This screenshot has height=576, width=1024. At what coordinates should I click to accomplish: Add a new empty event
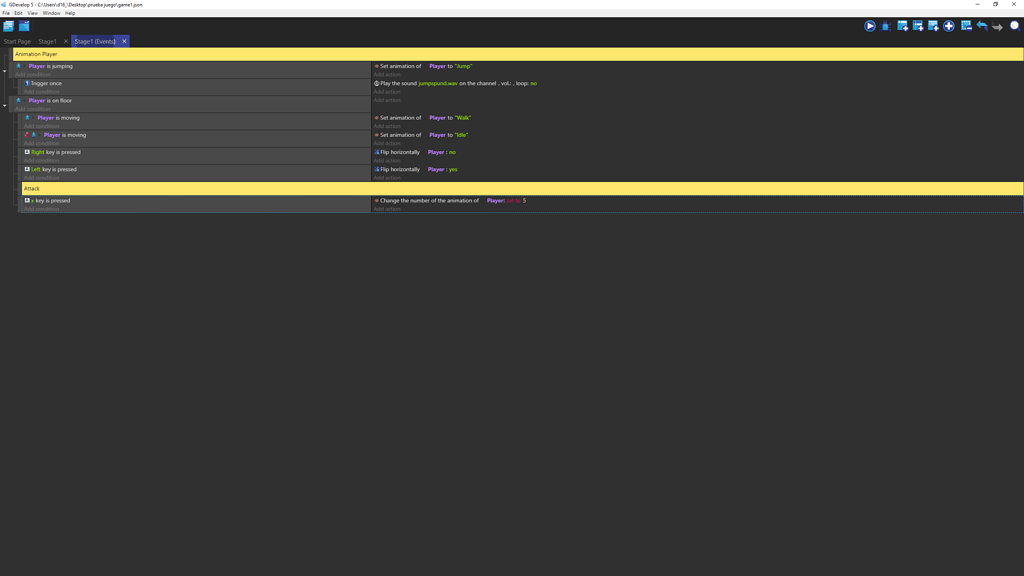tap(902, 26)
